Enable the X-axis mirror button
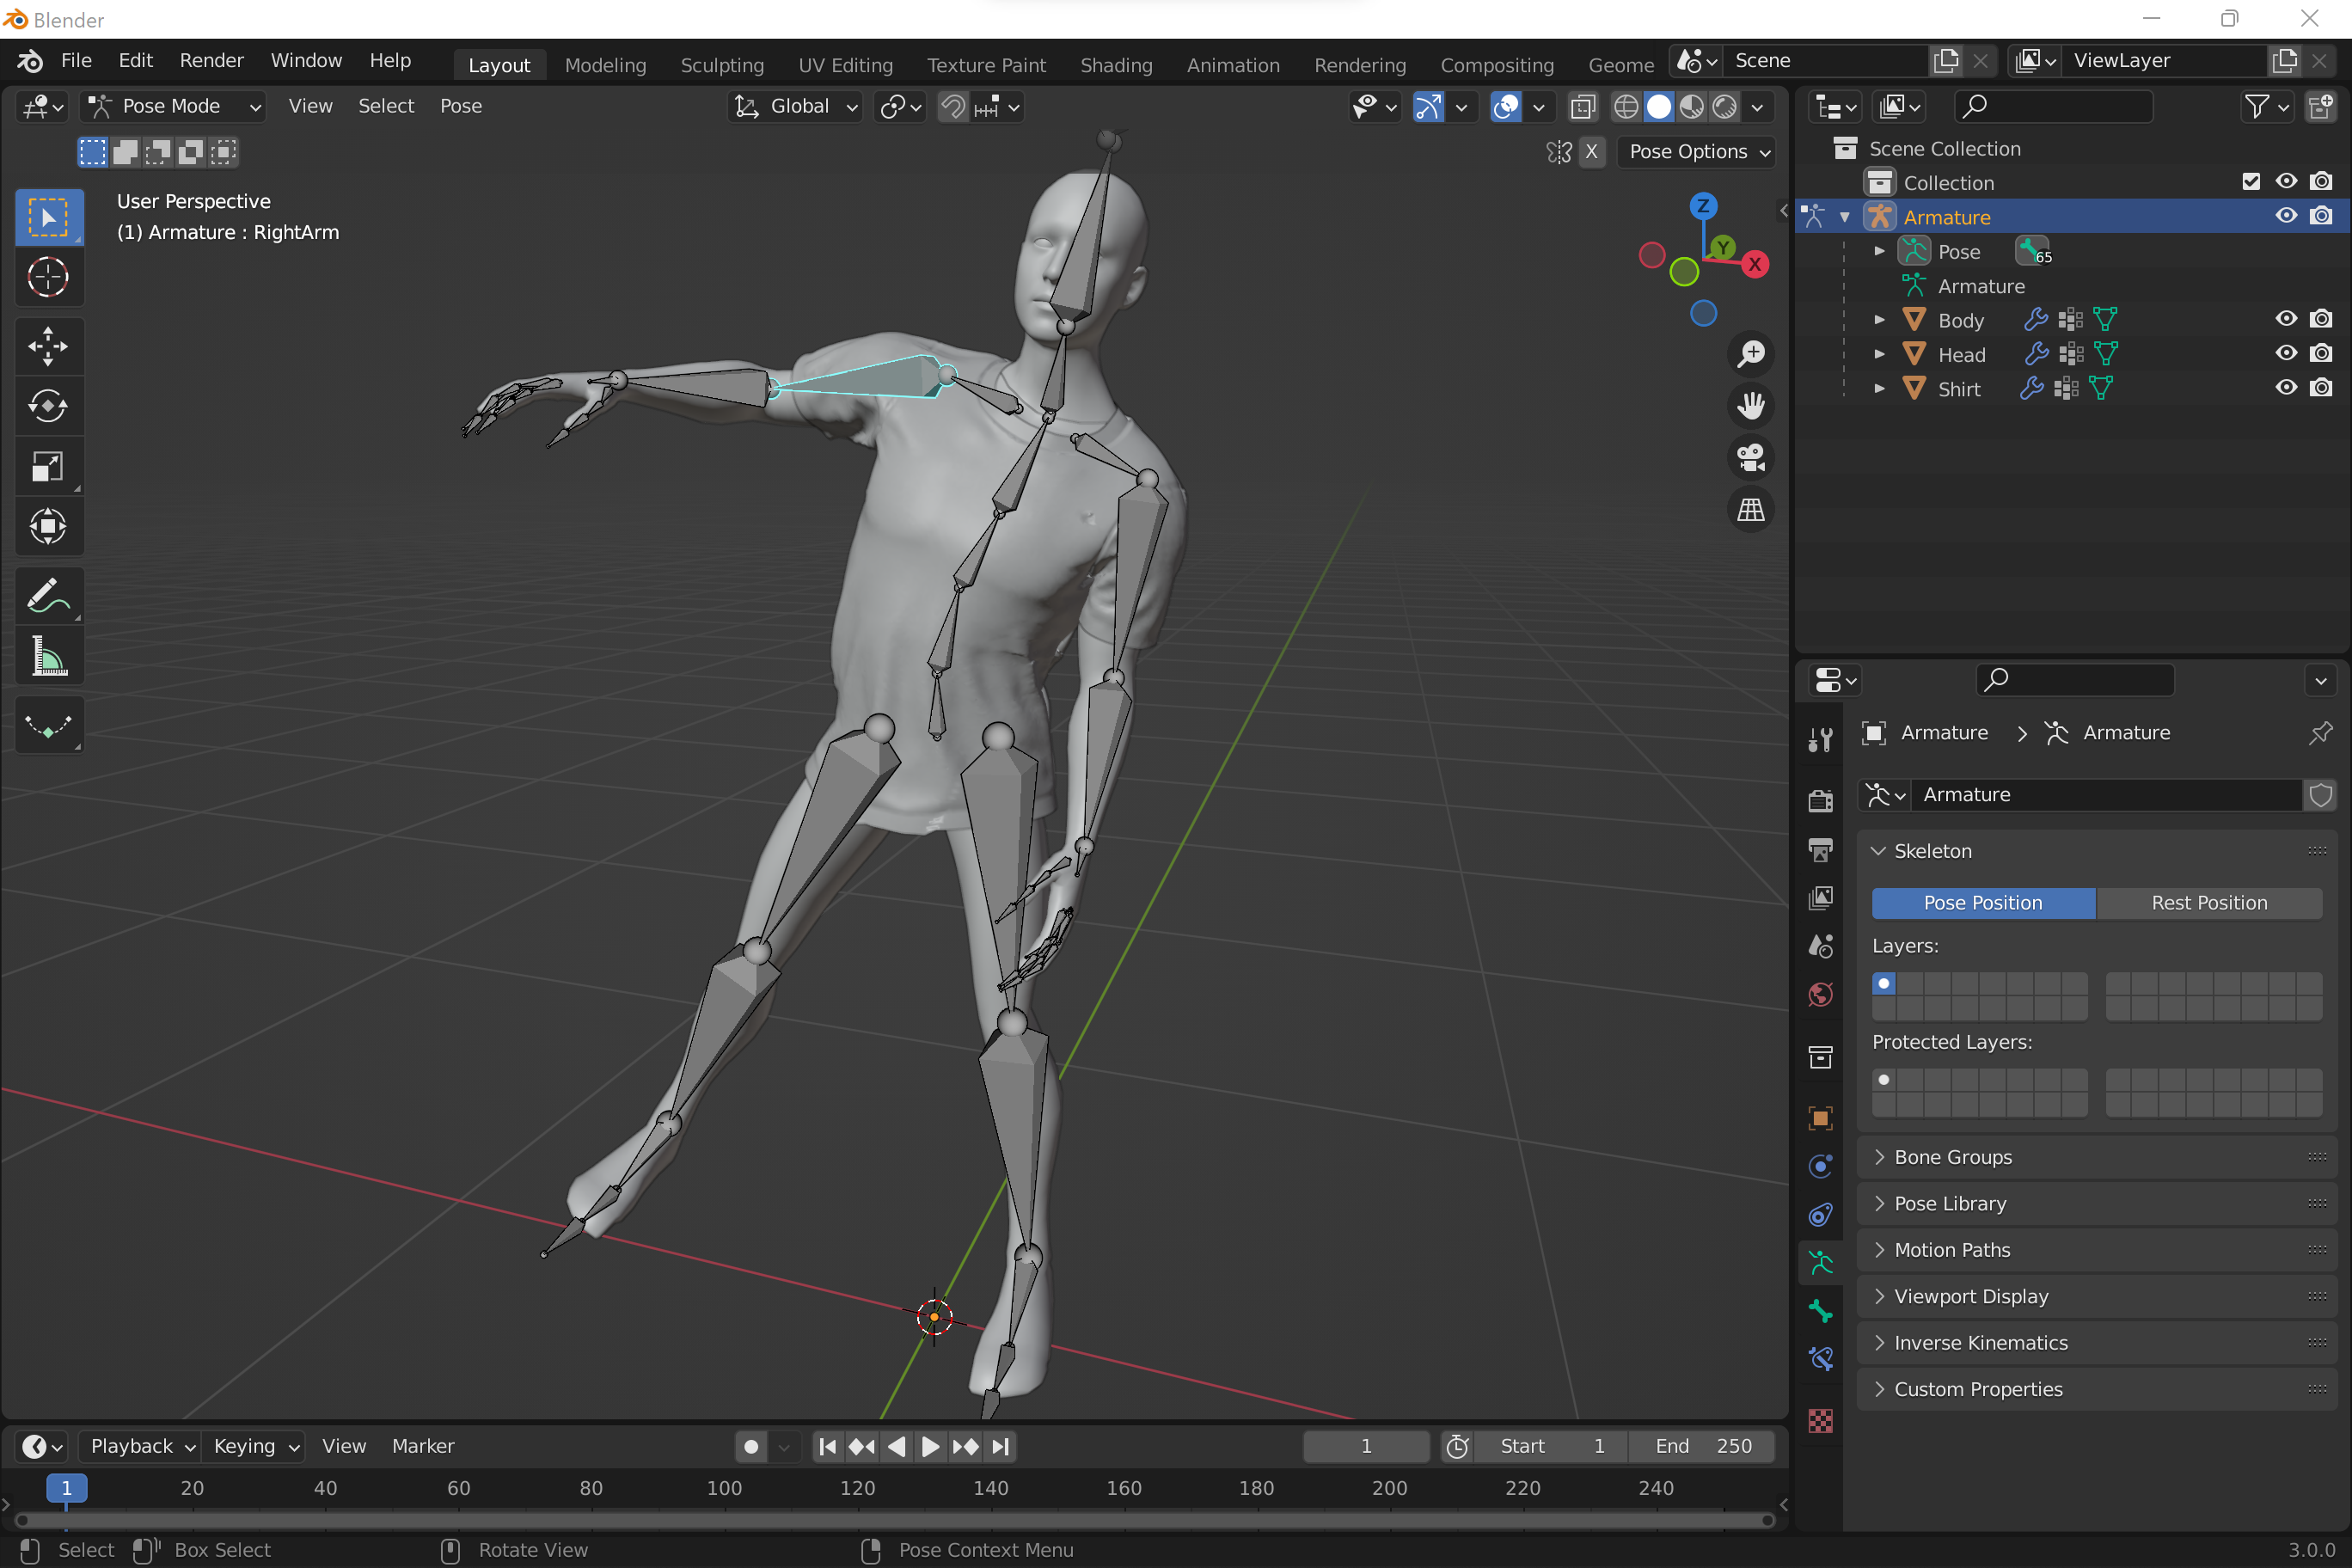 click(1593, 151)
